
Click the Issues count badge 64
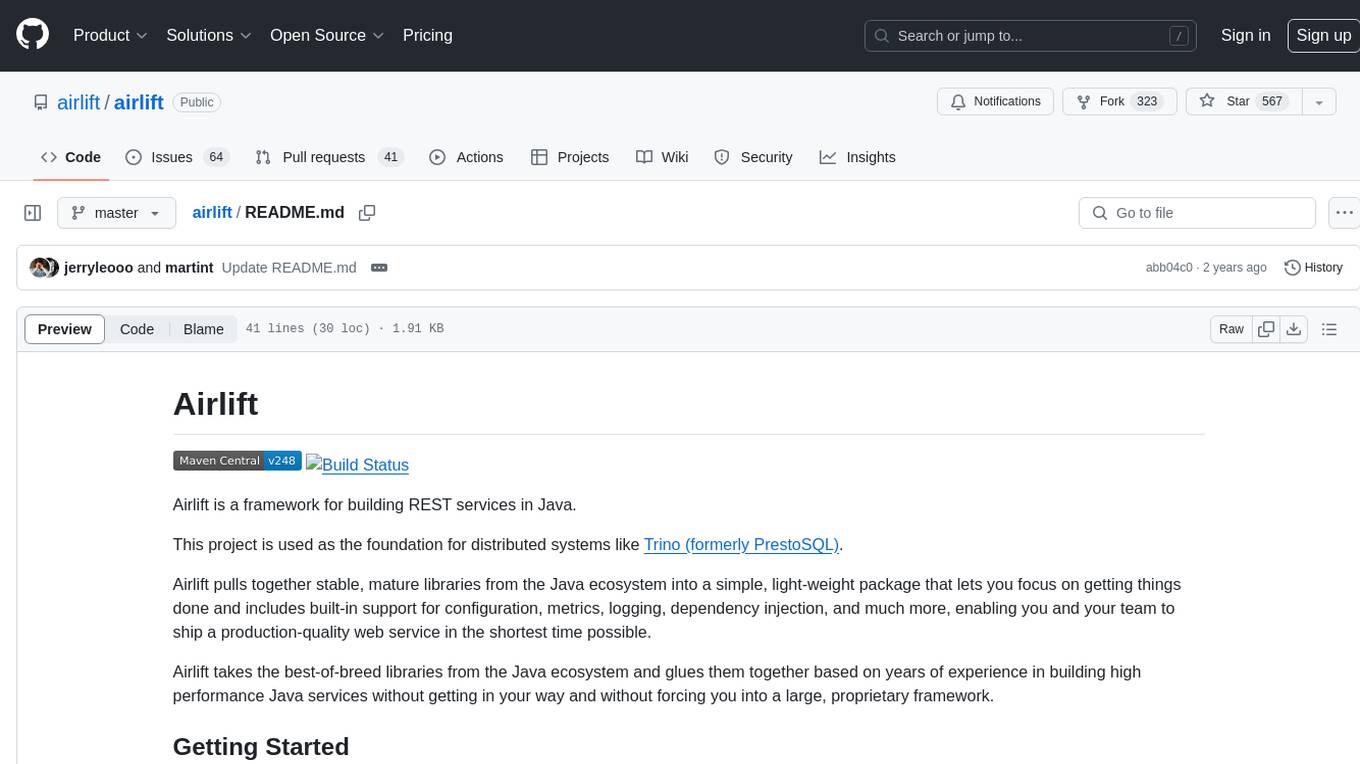pyautogui.click(x=215, y=157)
